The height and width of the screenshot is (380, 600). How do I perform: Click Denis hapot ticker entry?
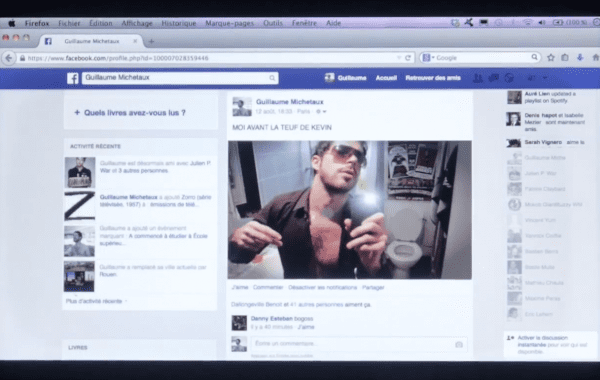546,122
